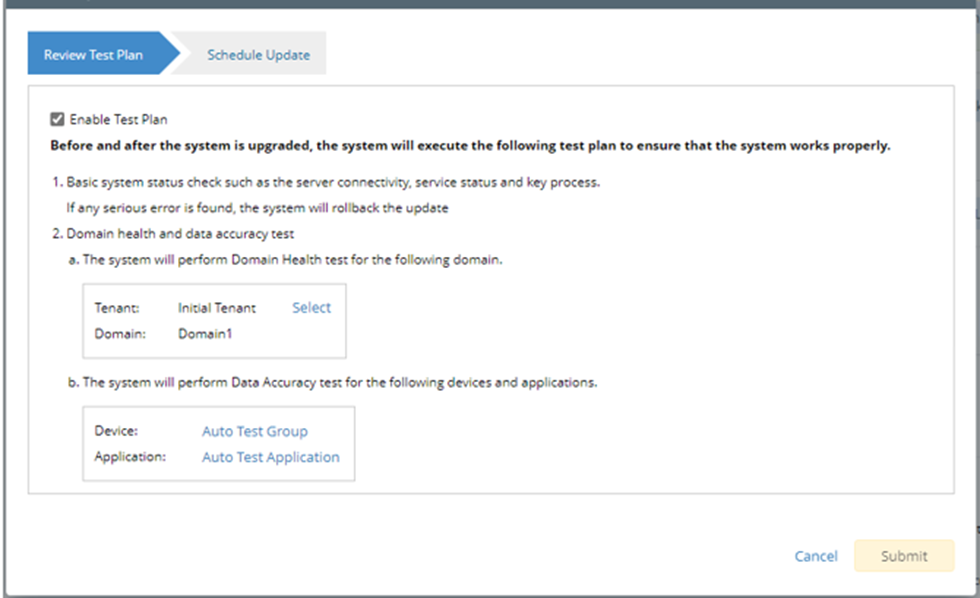The height and width of the screenshot is (598, 980).
Task: Click the rollback the update notice line
Action: tap(256, 209)
